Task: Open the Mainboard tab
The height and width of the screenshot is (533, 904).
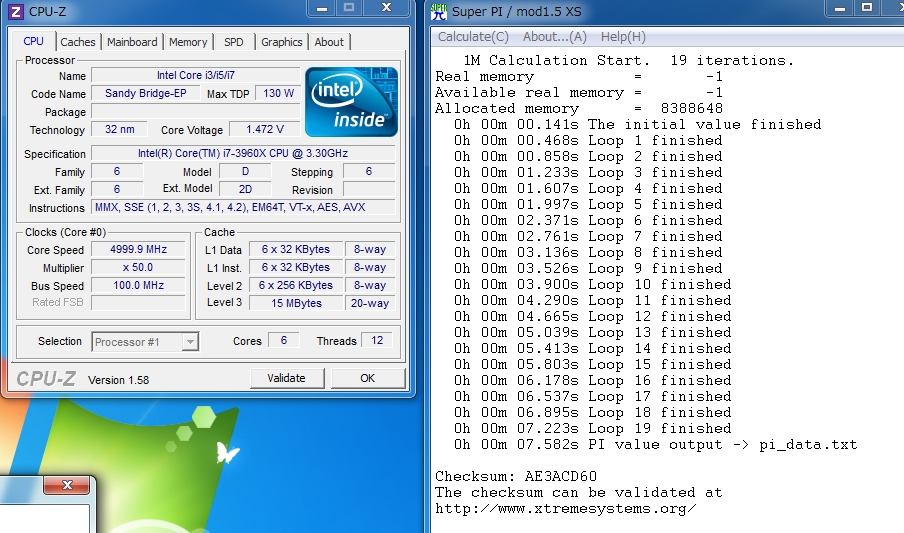Action: pyautogui.click(x=132, y=42)
